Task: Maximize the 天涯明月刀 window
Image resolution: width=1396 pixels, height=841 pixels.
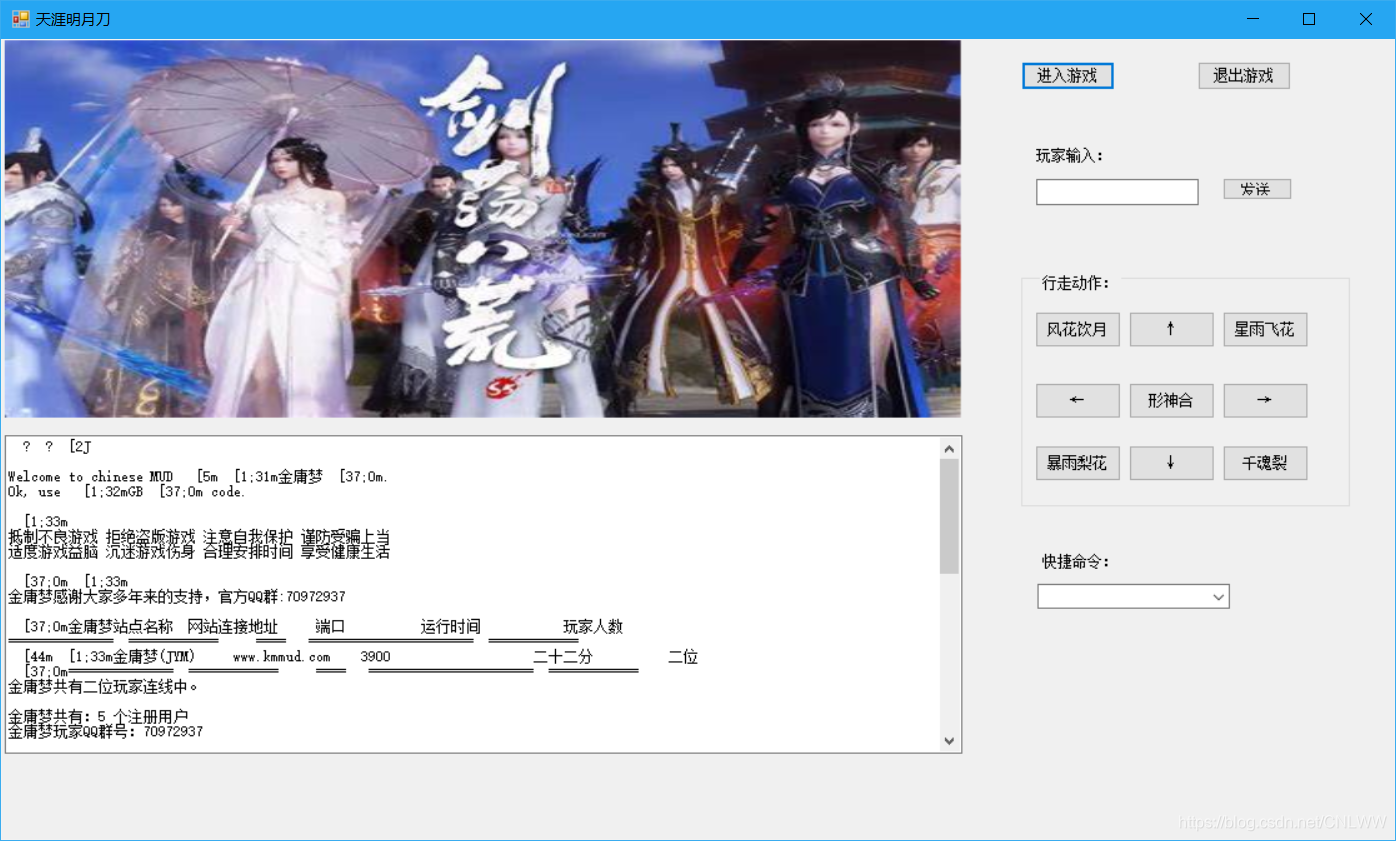Action: click(1308, 19)
